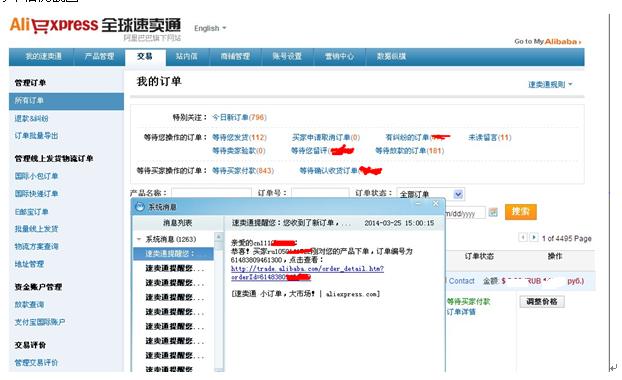Open 放款查询 in the sidebar

(29, 305)
